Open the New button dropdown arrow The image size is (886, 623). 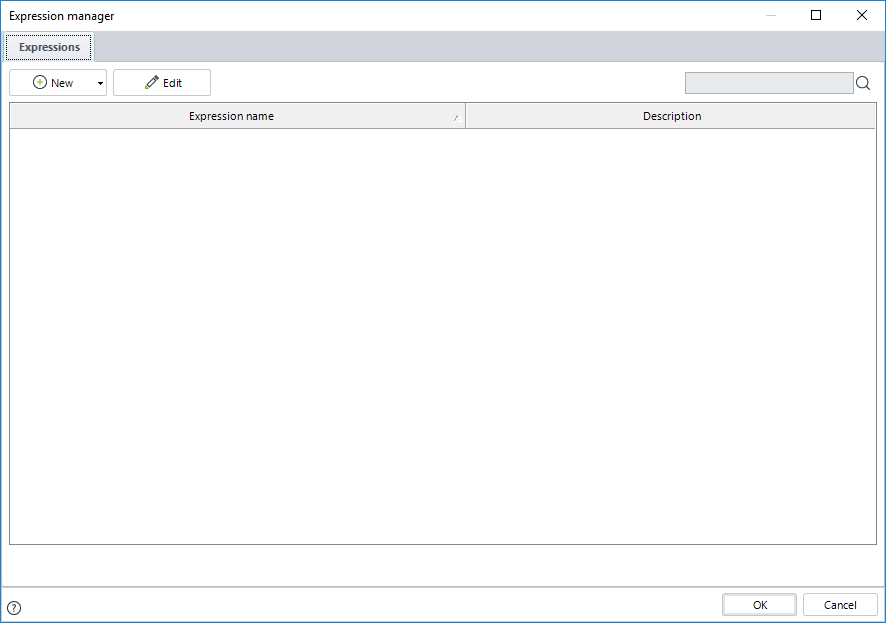point(101,83)
